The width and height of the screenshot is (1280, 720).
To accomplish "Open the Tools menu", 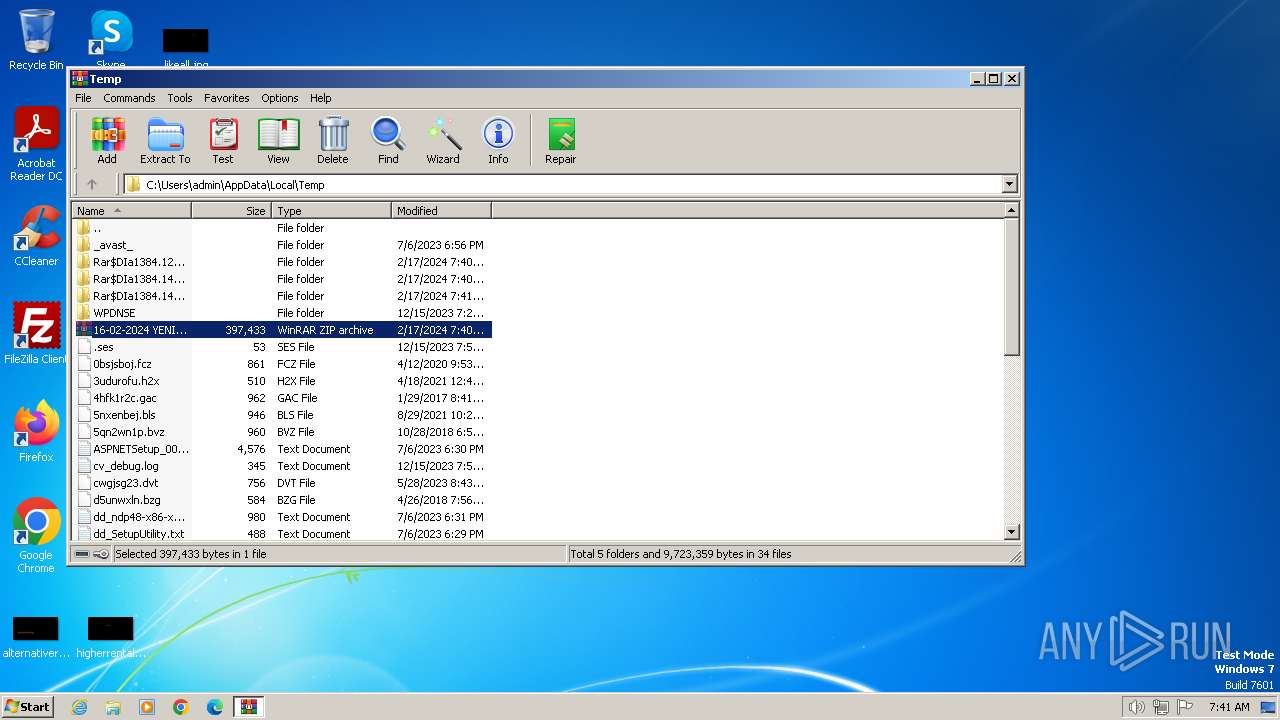I will click(180, 98).
